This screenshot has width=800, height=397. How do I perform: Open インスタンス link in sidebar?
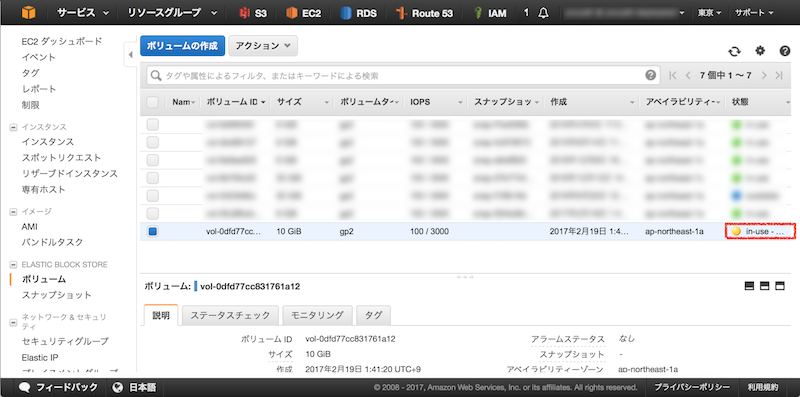pos(47,142)
